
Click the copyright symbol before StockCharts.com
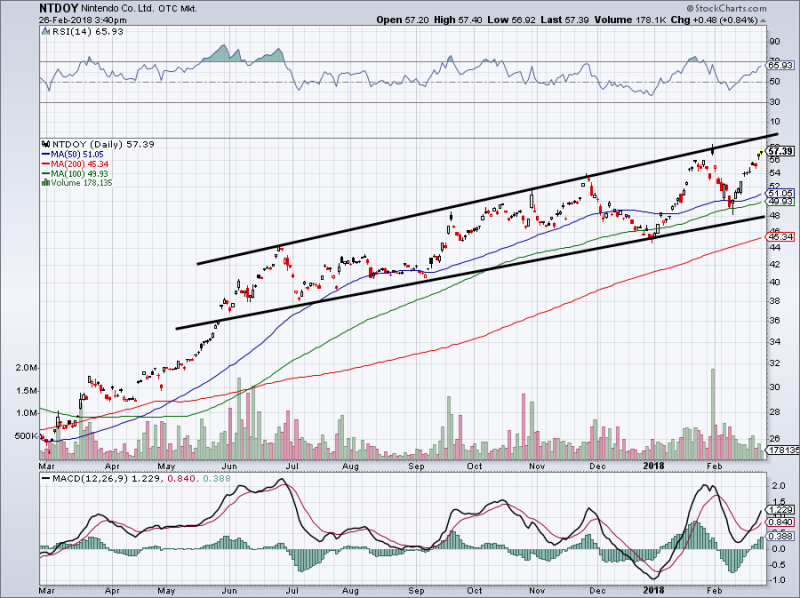[690, 7]
